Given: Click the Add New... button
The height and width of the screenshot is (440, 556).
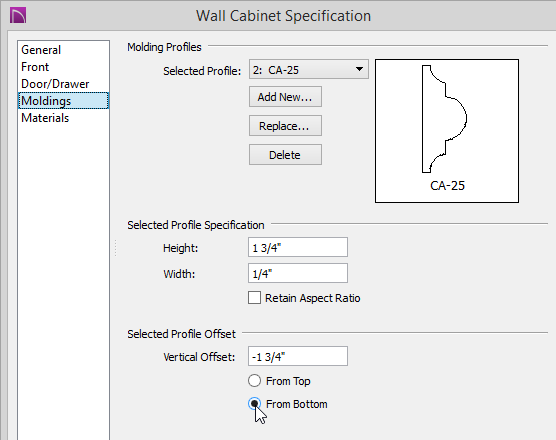Looking at the screenshot, I should 285,96.
